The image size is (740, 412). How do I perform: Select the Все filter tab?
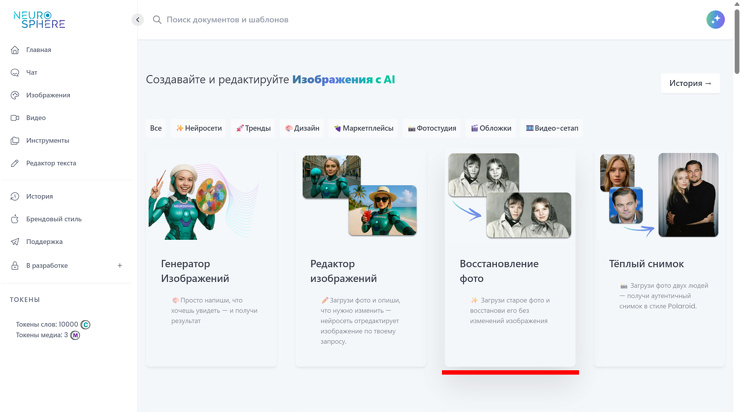(x=156, y=128)
